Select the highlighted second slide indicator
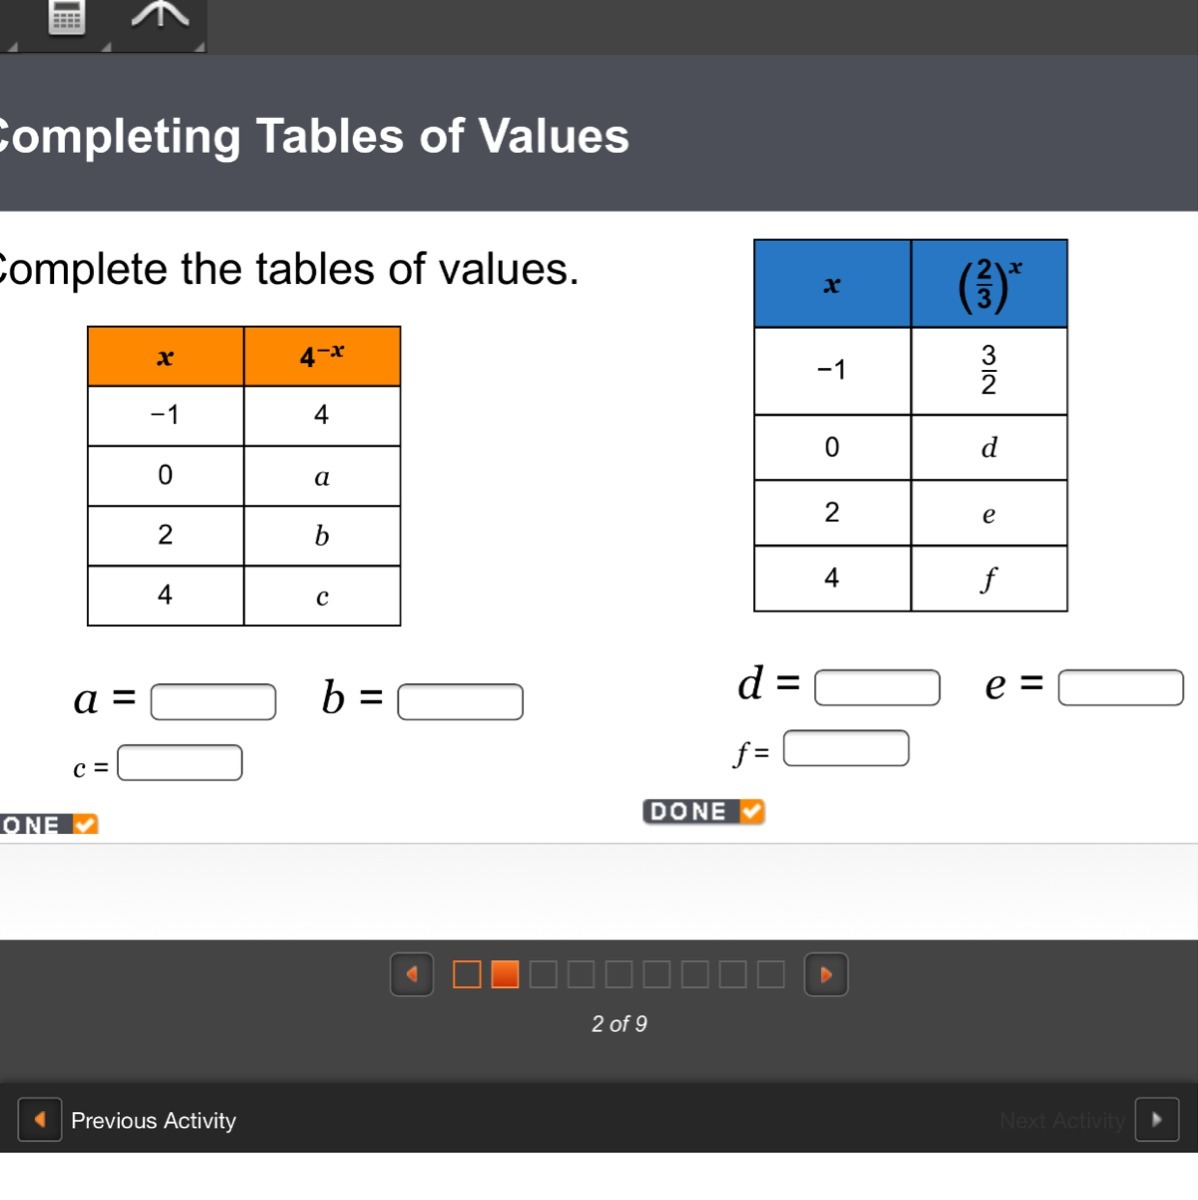This screenshot has height=1200, width=1198. coord(505,975)
